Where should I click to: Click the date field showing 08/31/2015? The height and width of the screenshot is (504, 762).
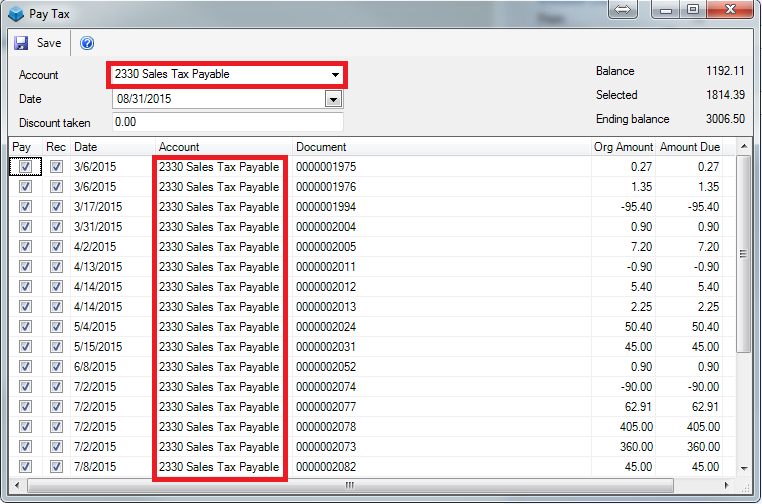[218, 100]
